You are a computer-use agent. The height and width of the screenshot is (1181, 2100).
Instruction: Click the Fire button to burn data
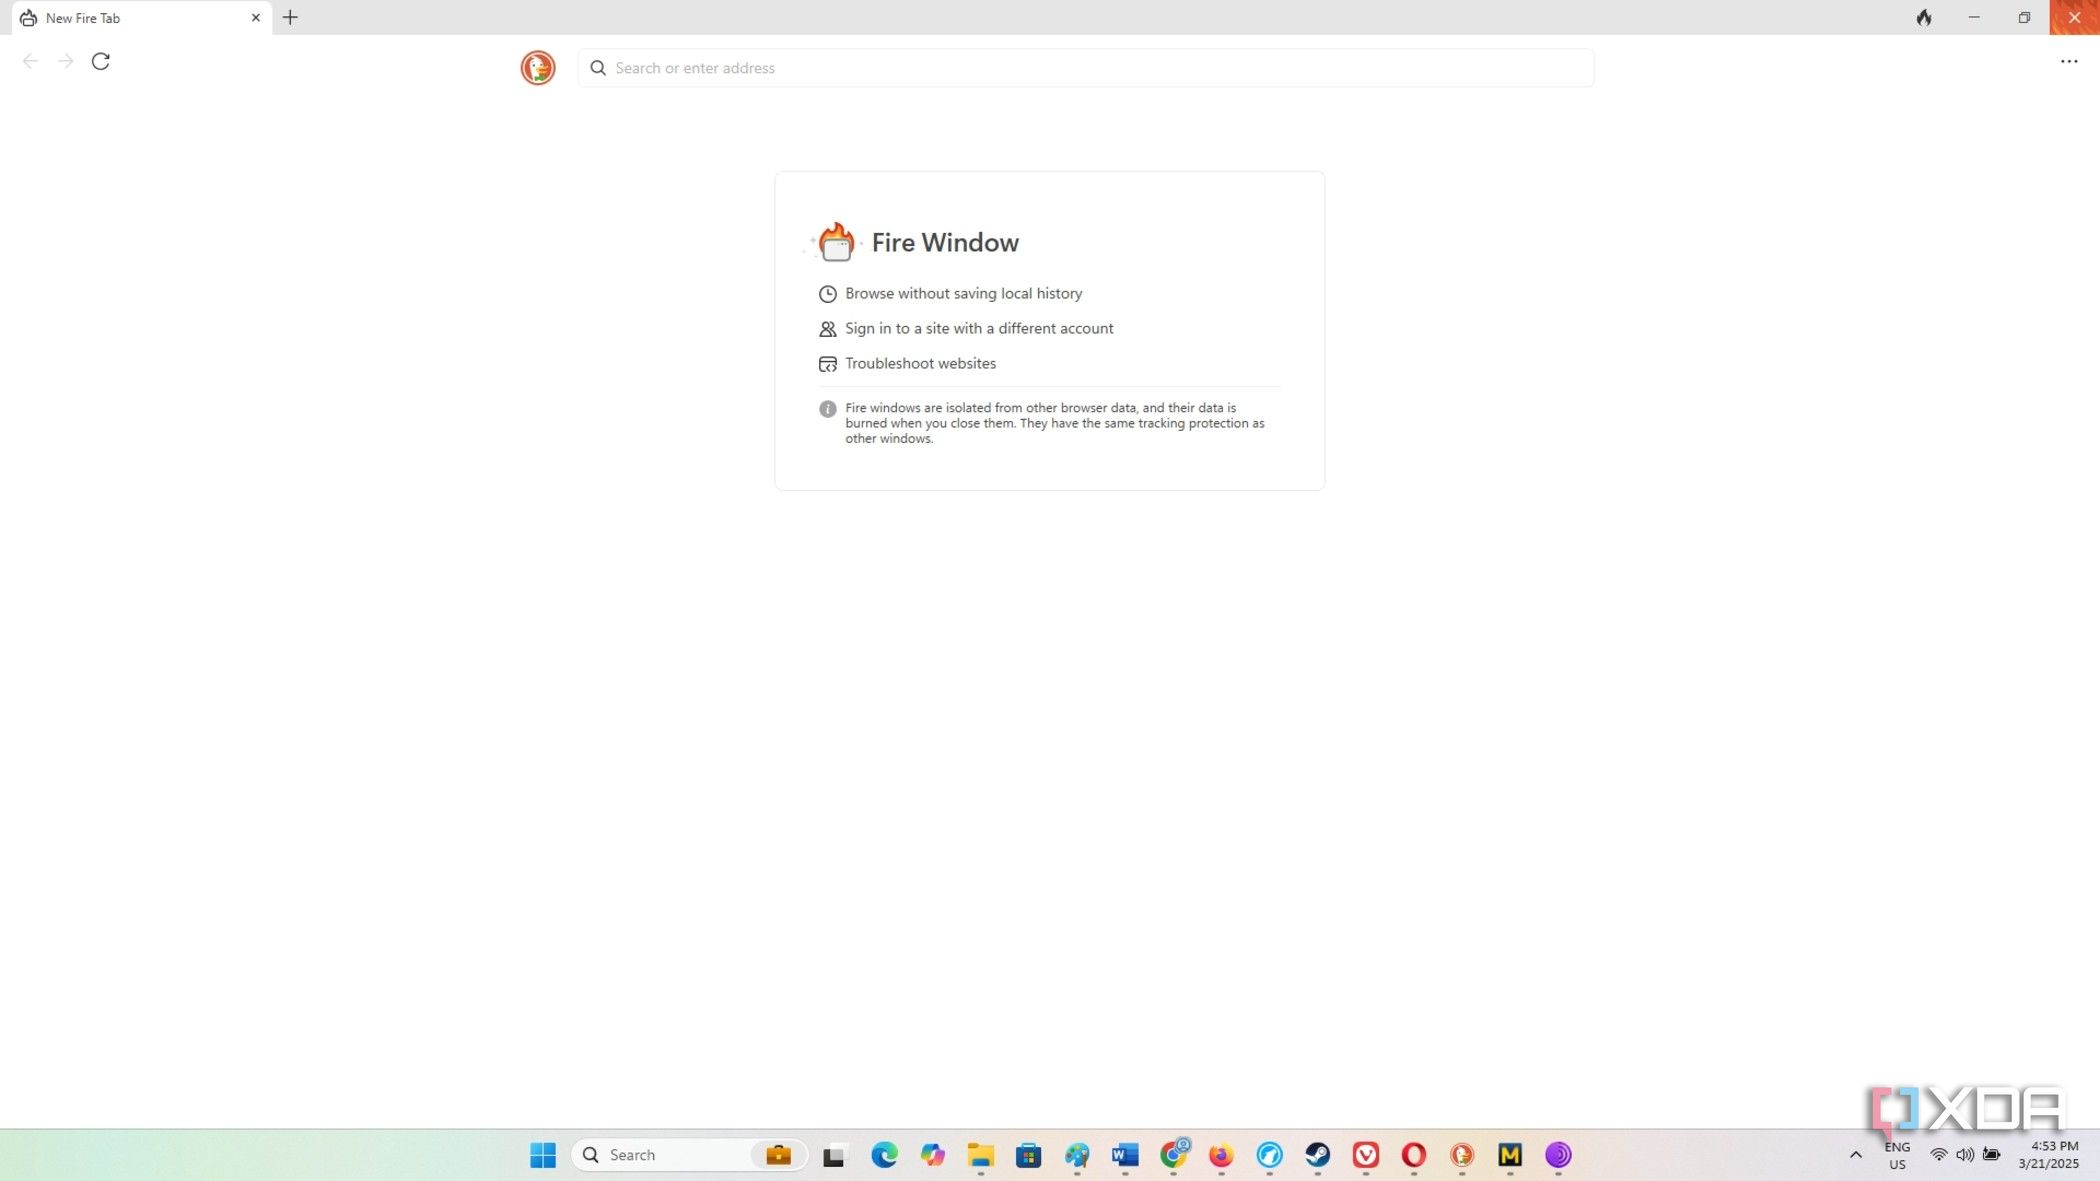[x=1924, y=17]
